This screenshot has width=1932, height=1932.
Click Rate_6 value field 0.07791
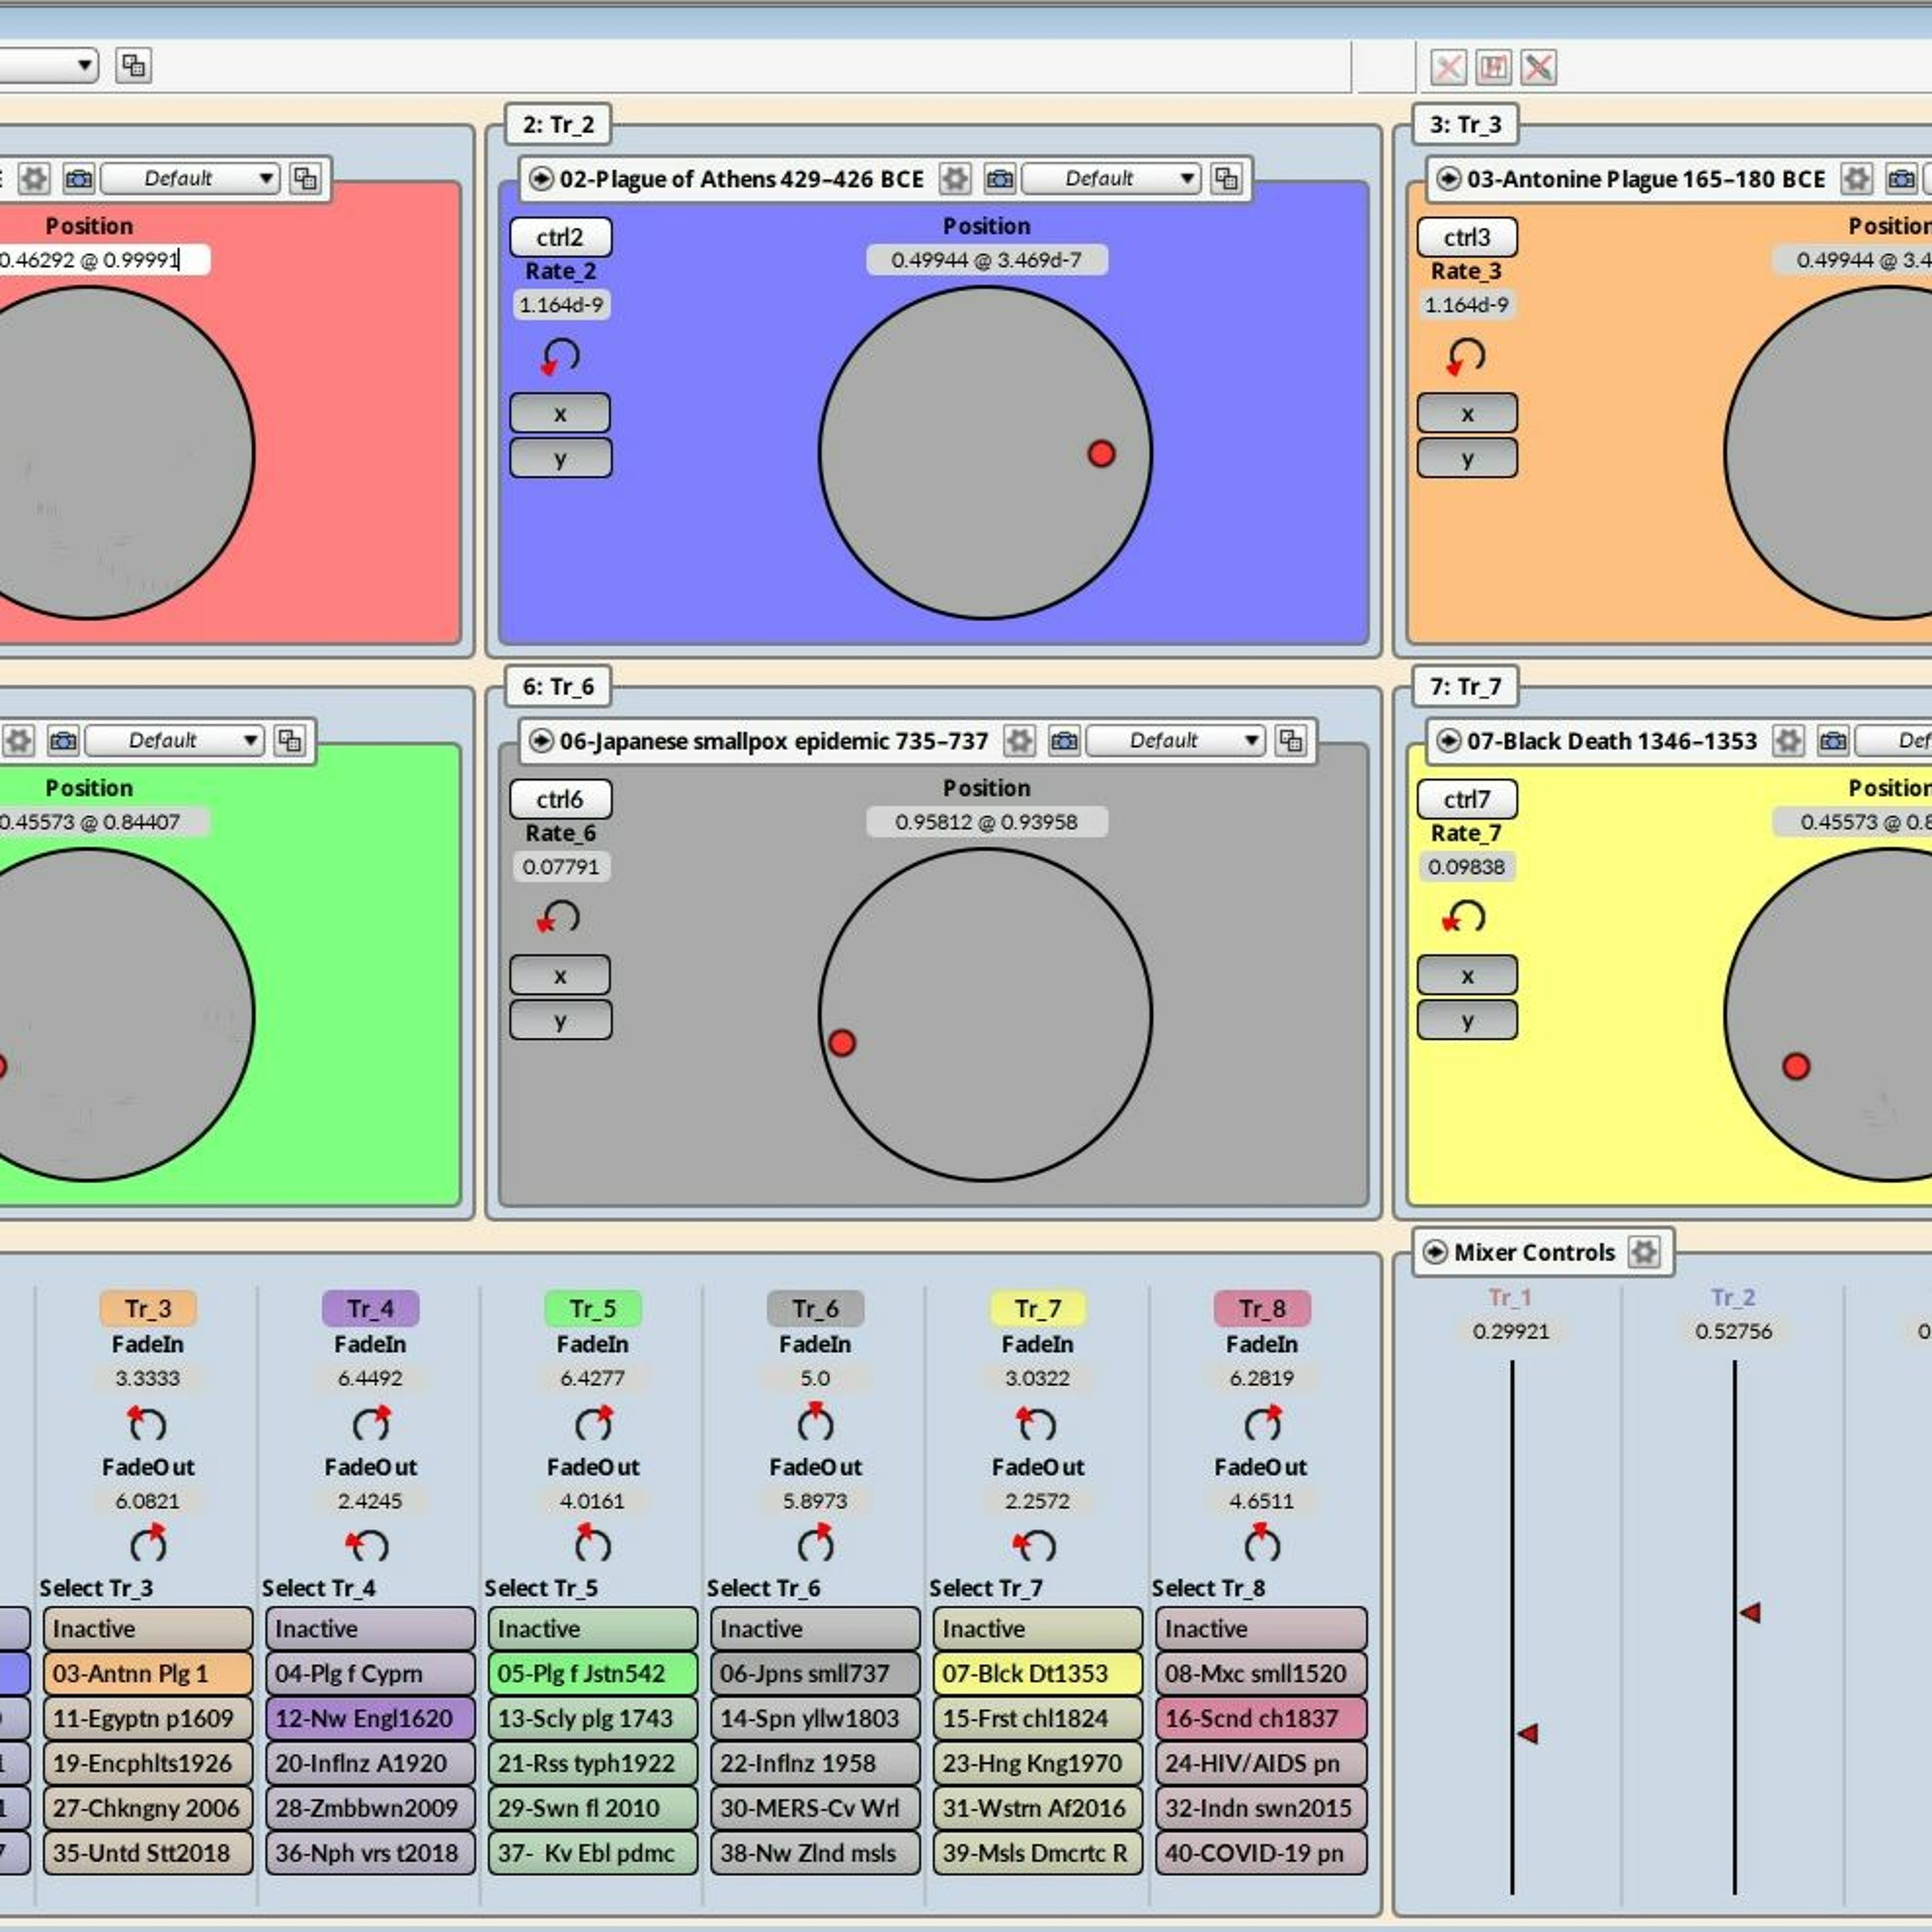click(x=560, y=867)
